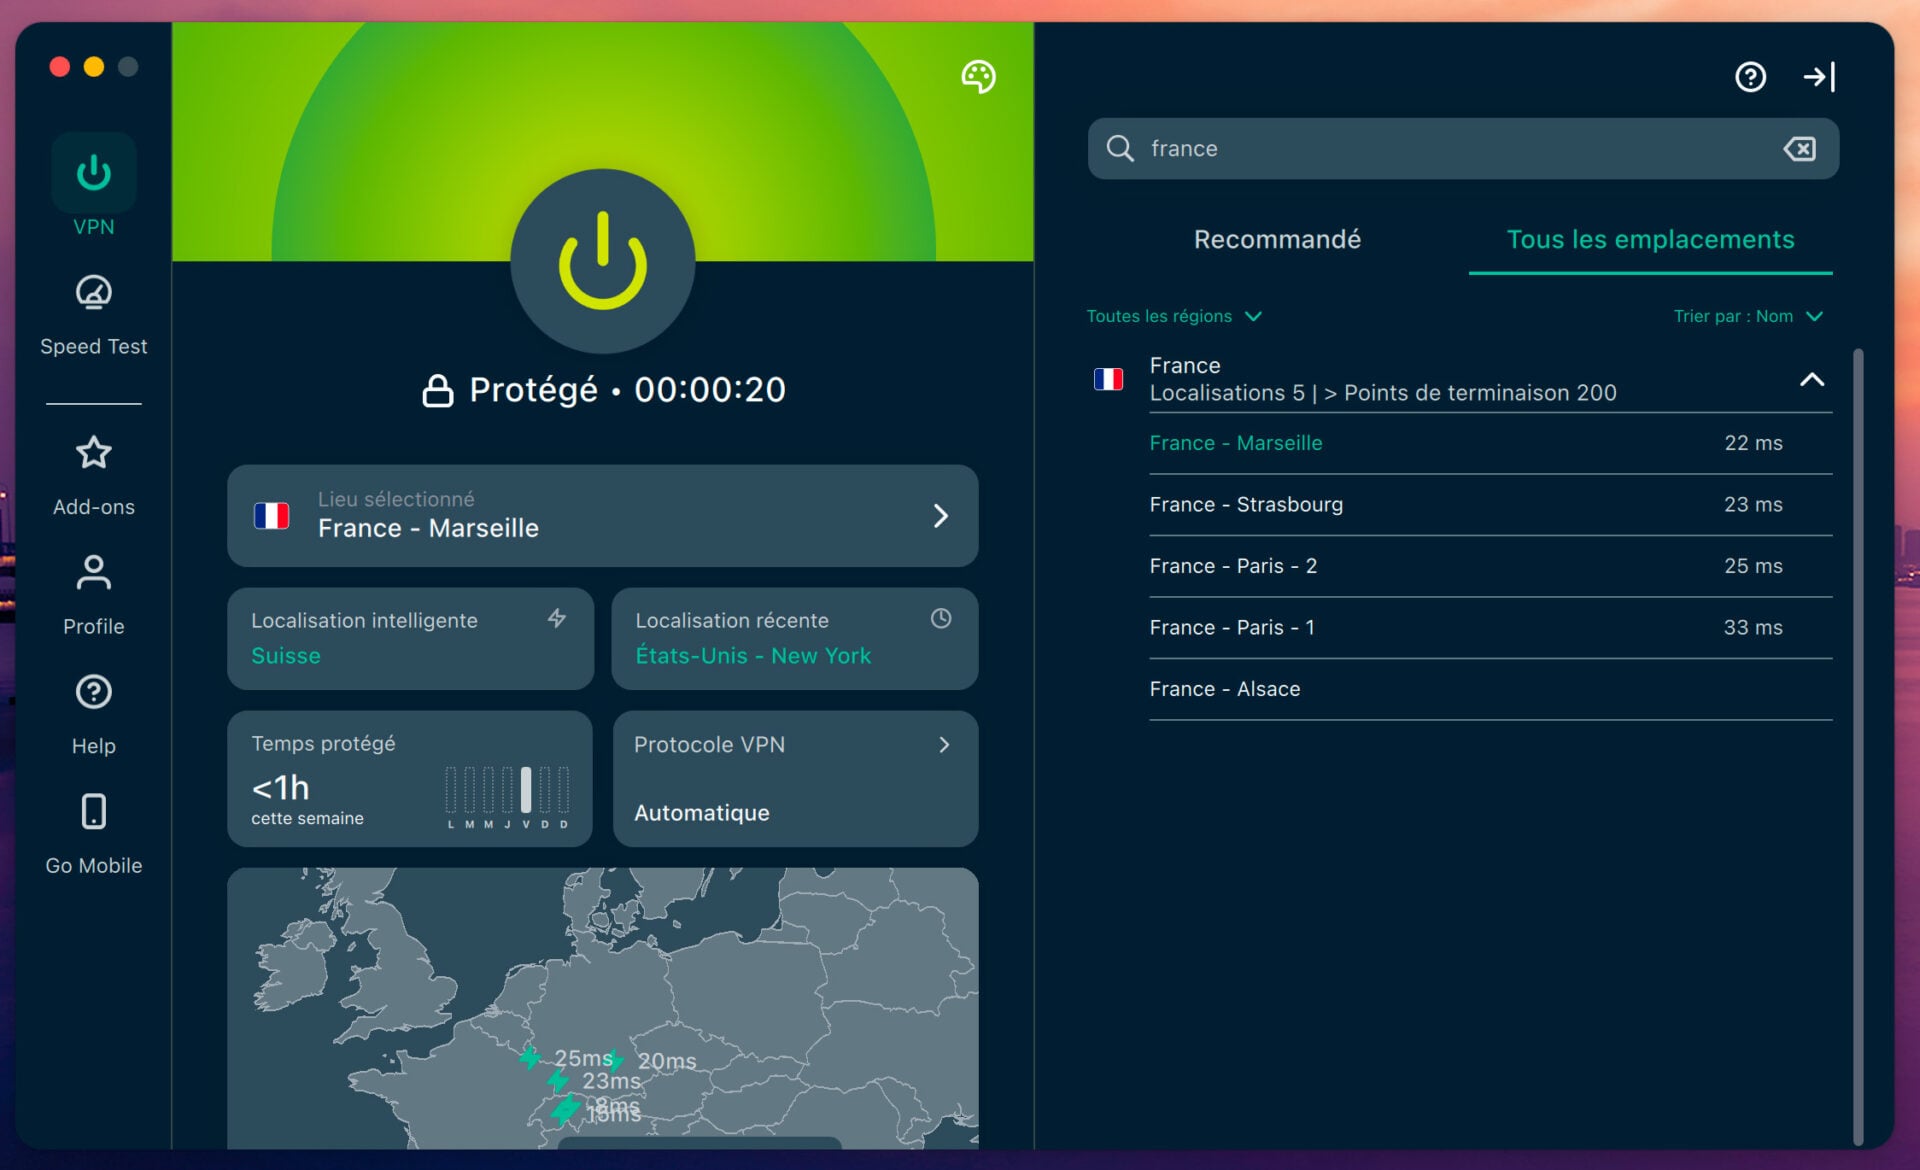Image resolution: width=1920 pixels, height=1170 pixels.
Task: Open the color theme palette picker
Action: pos(977,76)
